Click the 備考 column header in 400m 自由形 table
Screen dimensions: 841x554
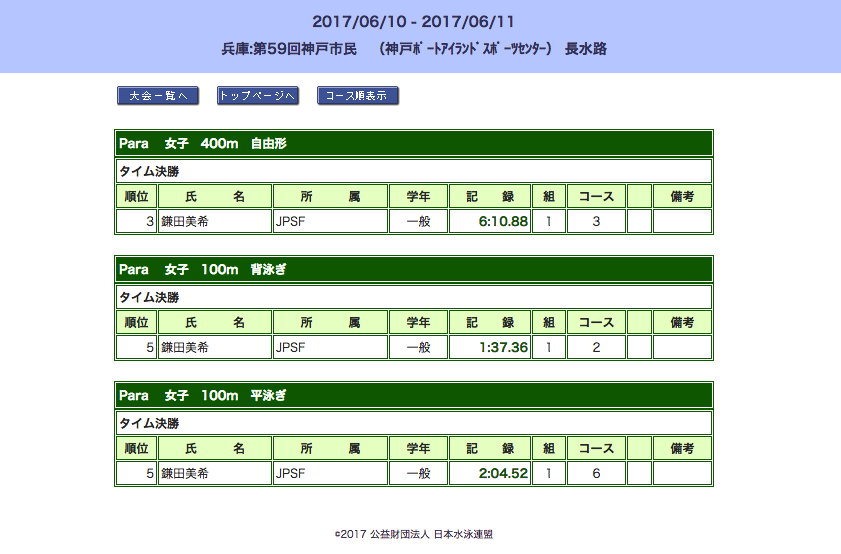[682, 196]
